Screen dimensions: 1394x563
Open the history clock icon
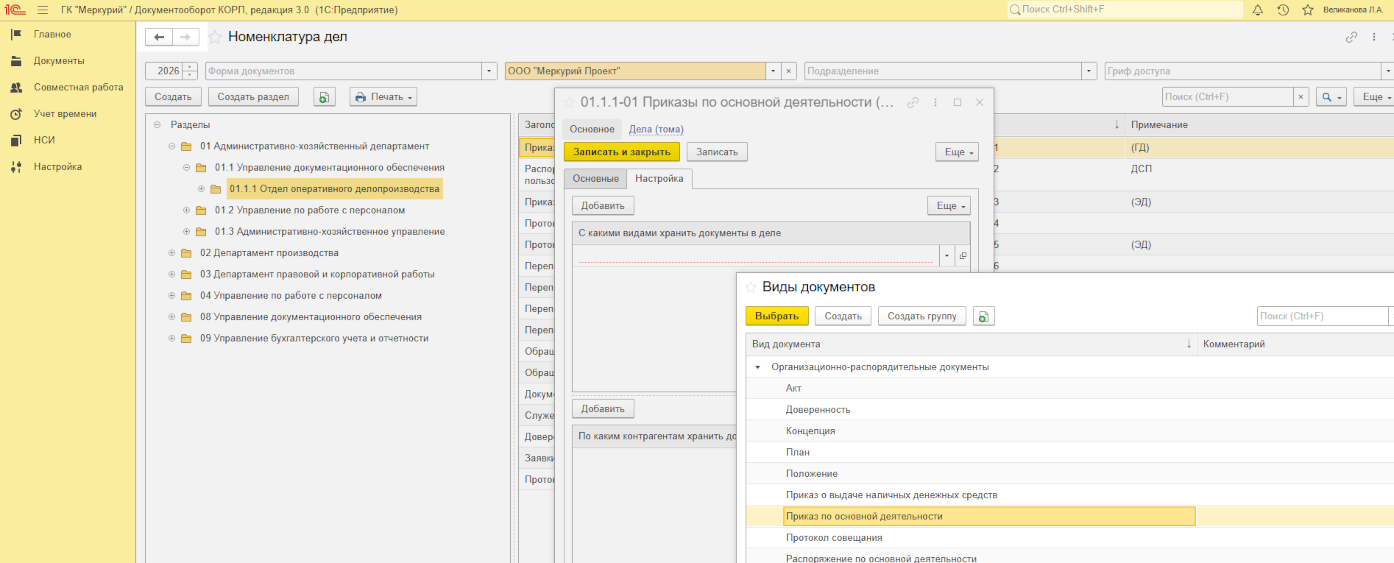(x=1283, y=10)
